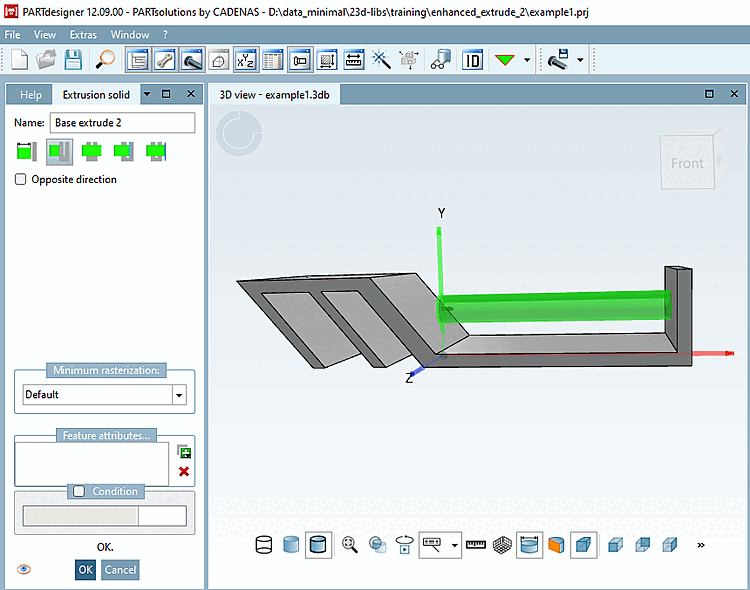Viewport: 750px width, 590px height.
Task: Choose the fixed-distance extrusion type icon
Action: point(25,152)
